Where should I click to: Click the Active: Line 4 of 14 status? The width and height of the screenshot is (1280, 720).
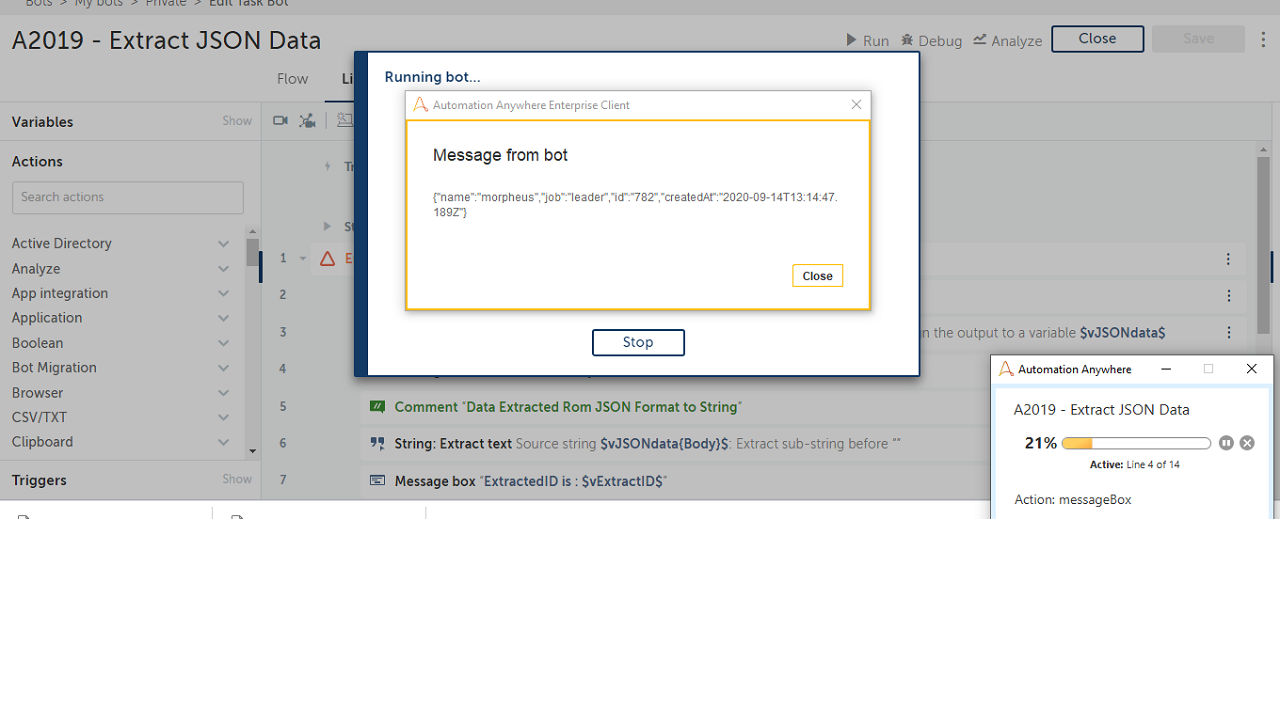click(x=1135, y=465)
